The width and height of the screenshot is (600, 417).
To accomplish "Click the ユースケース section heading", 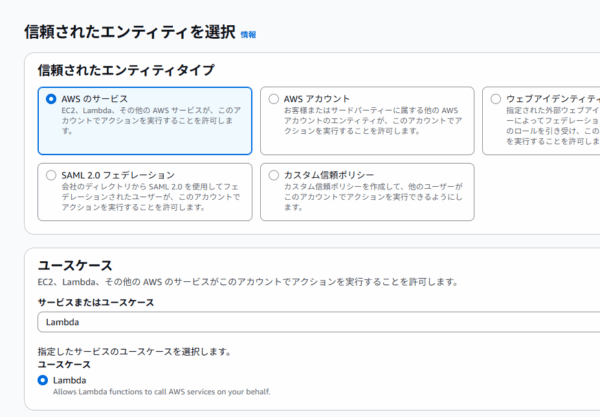I will coord(75,265).
